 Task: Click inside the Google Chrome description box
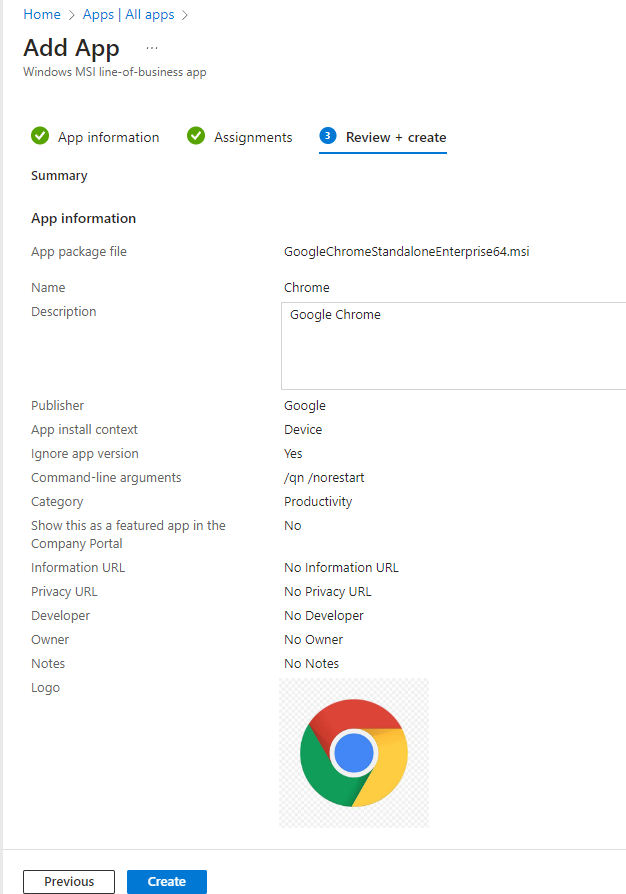[452, 346]
